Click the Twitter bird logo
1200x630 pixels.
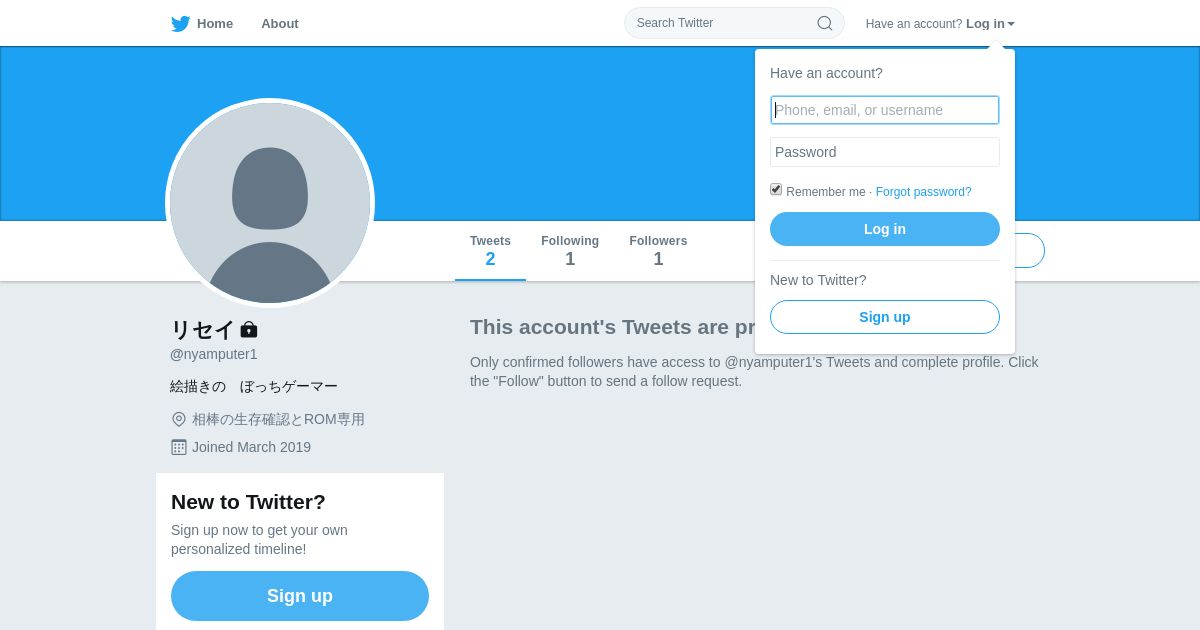(180, 24)
